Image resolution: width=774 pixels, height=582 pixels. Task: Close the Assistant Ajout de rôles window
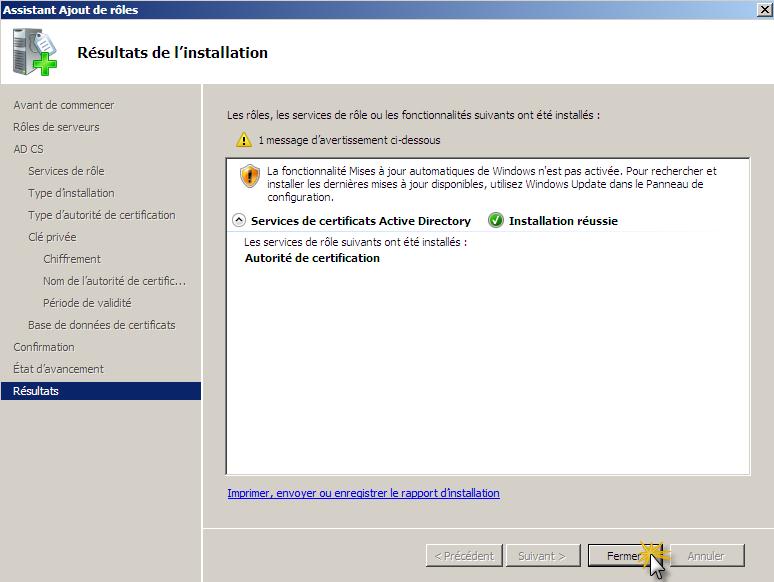coord(765,9)
